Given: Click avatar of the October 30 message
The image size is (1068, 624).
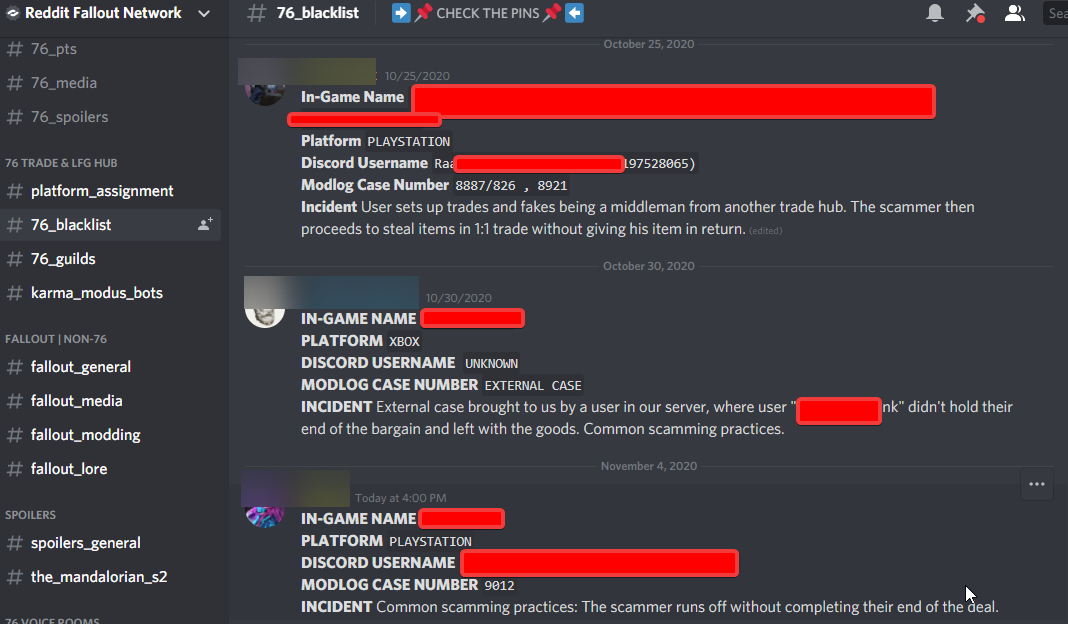Looking at the screenshot, I should click(265, 317).
